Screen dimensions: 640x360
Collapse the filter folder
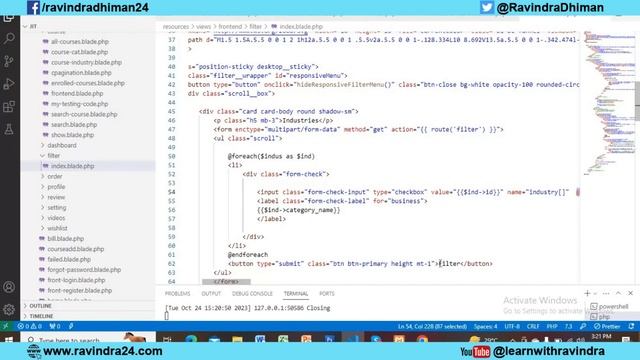tap(53, 156)
